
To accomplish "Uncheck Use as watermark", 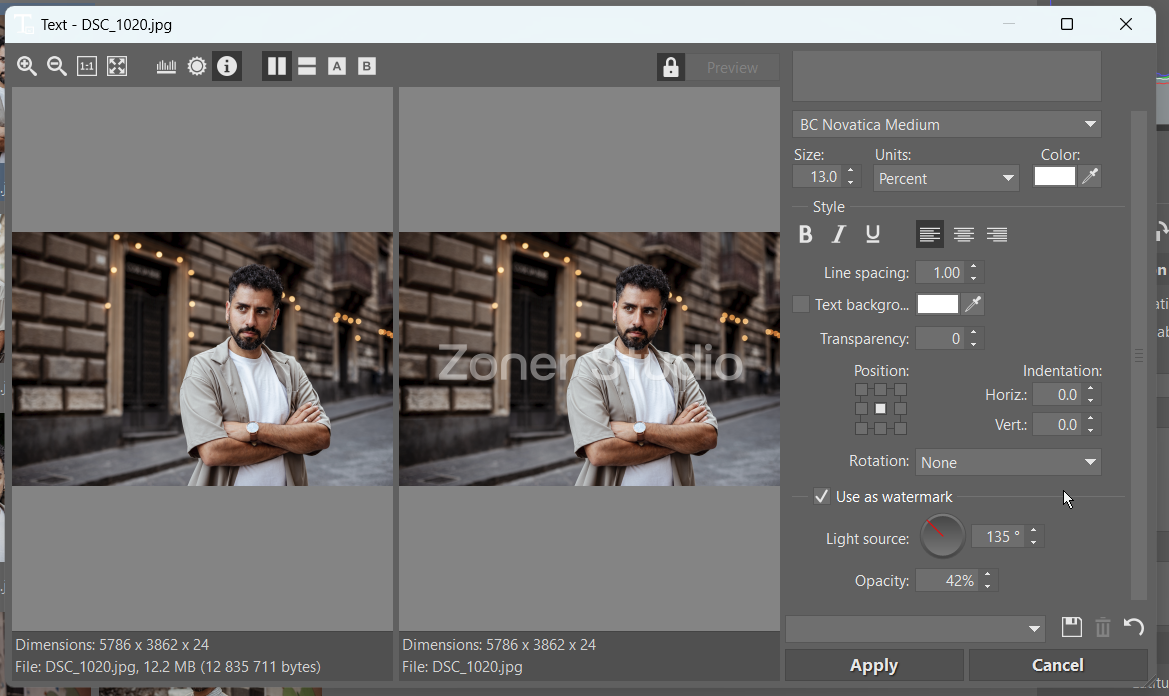I will click(x=822, y=497).
